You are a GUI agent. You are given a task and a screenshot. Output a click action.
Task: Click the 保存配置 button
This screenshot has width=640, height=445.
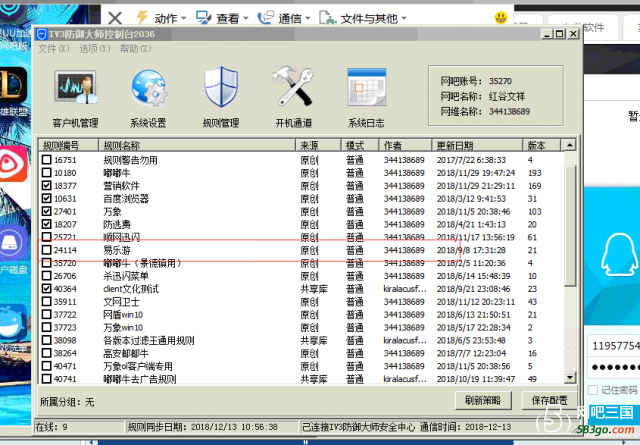[548, 400]
